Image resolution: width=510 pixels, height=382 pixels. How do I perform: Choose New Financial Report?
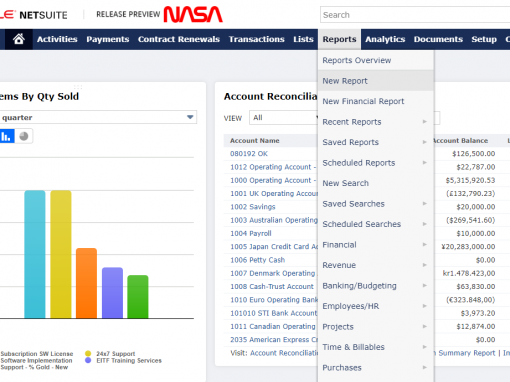tap(376, 101)
